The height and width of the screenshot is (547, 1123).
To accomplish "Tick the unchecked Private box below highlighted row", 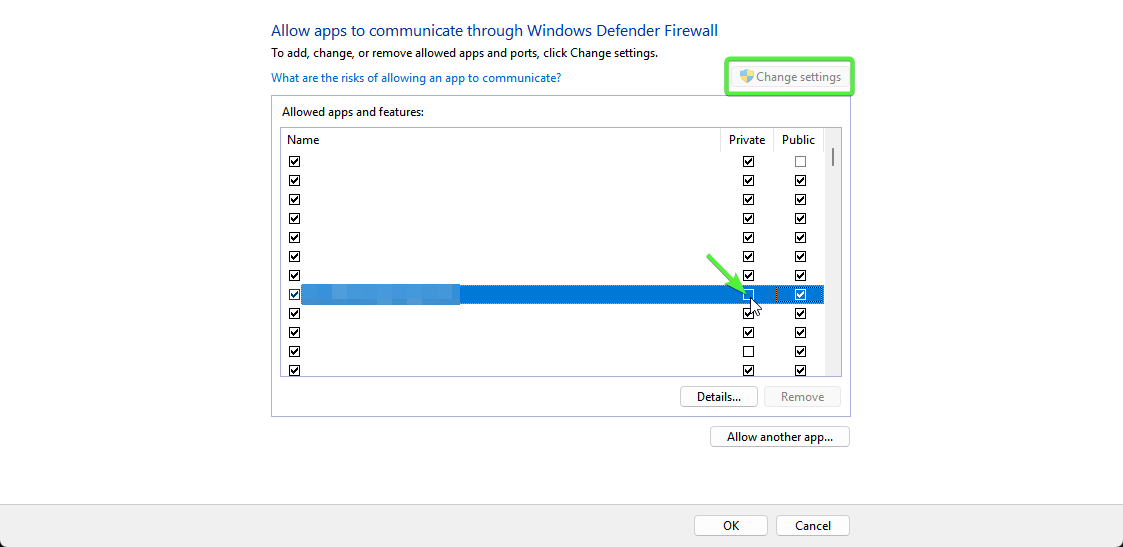I will point(748,352).
